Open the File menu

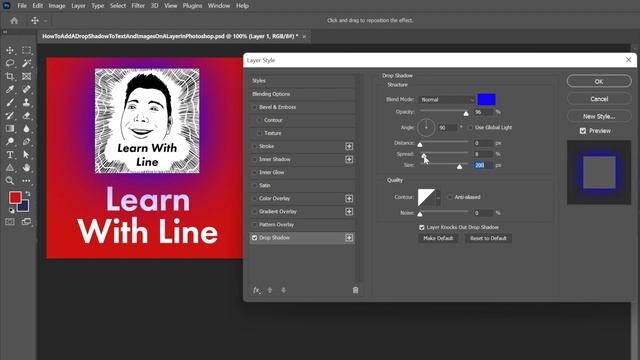pyautogui.click(x=22, y=6)
